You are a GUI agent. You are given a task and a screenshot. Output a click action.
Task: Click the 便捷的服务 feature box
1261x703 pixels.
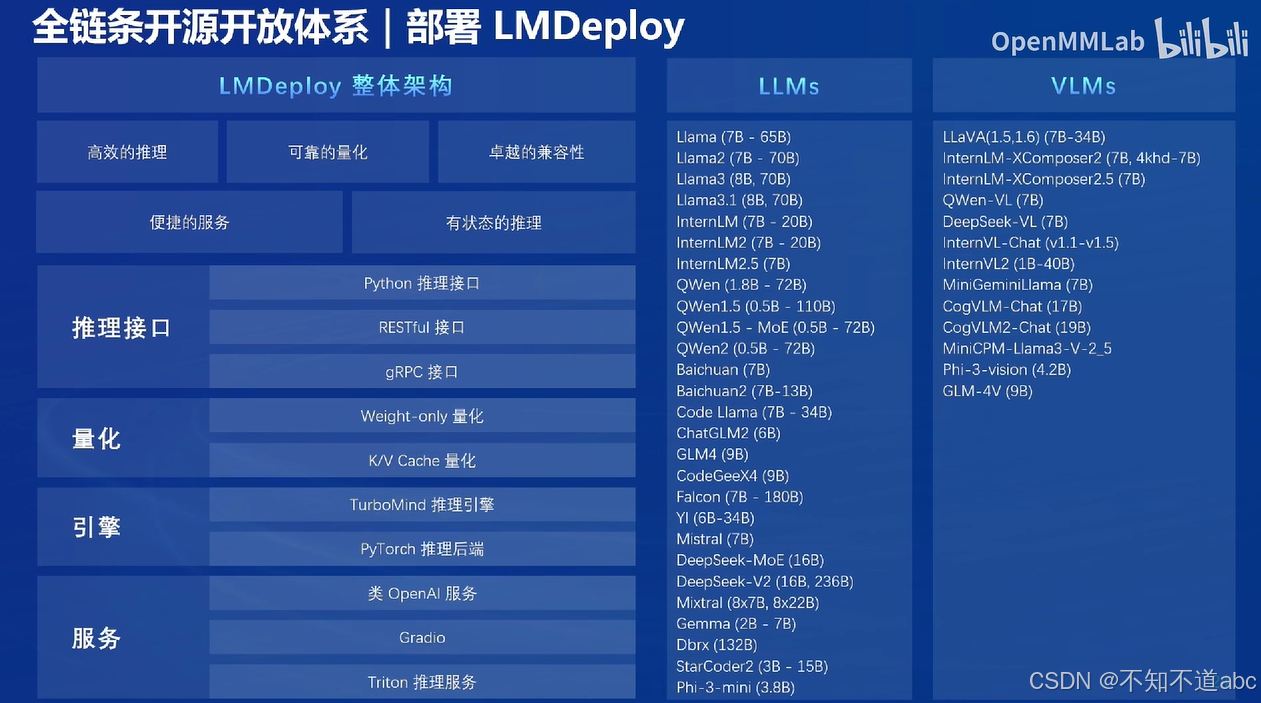click(190, 222)
